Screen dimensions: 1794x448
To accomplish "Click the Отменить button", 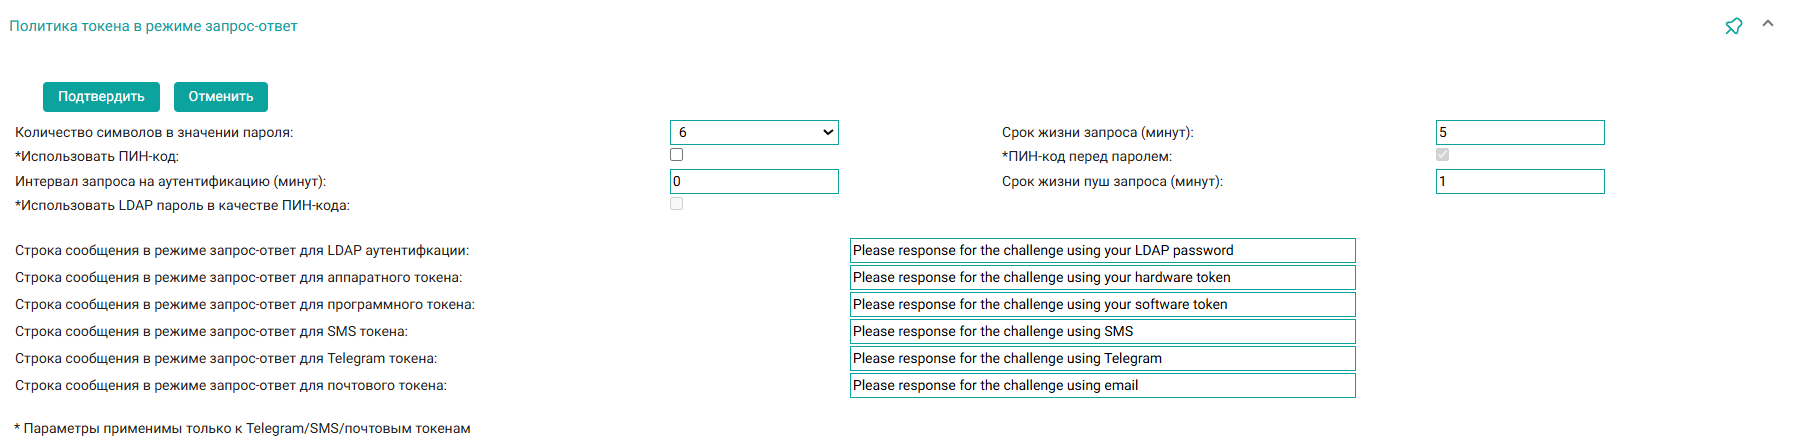I will 221,97.
